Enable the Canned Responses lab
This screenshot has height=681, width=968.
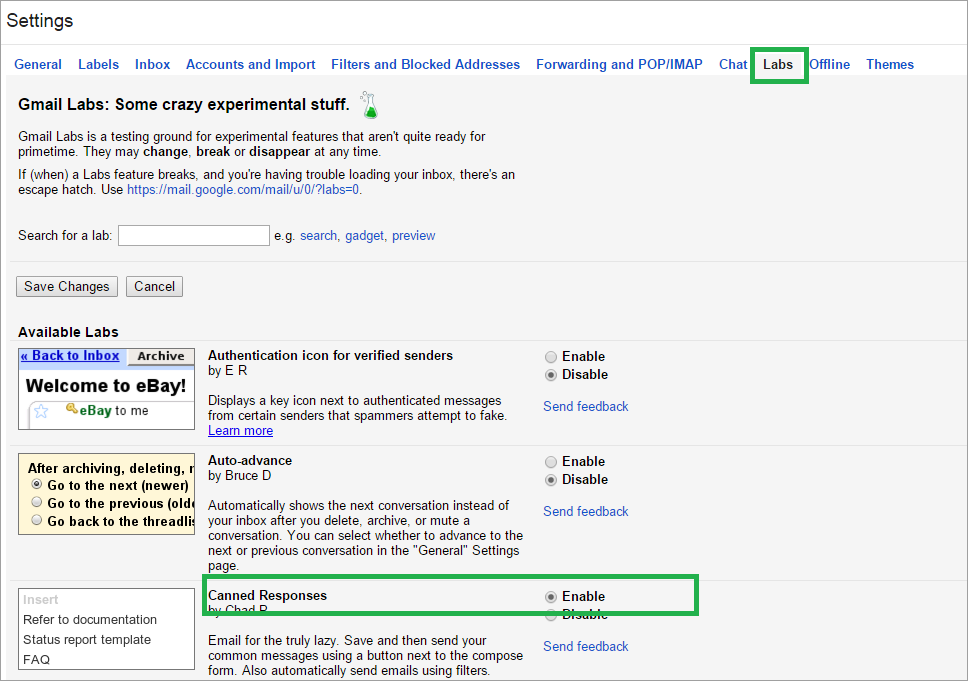coord(551,596)
